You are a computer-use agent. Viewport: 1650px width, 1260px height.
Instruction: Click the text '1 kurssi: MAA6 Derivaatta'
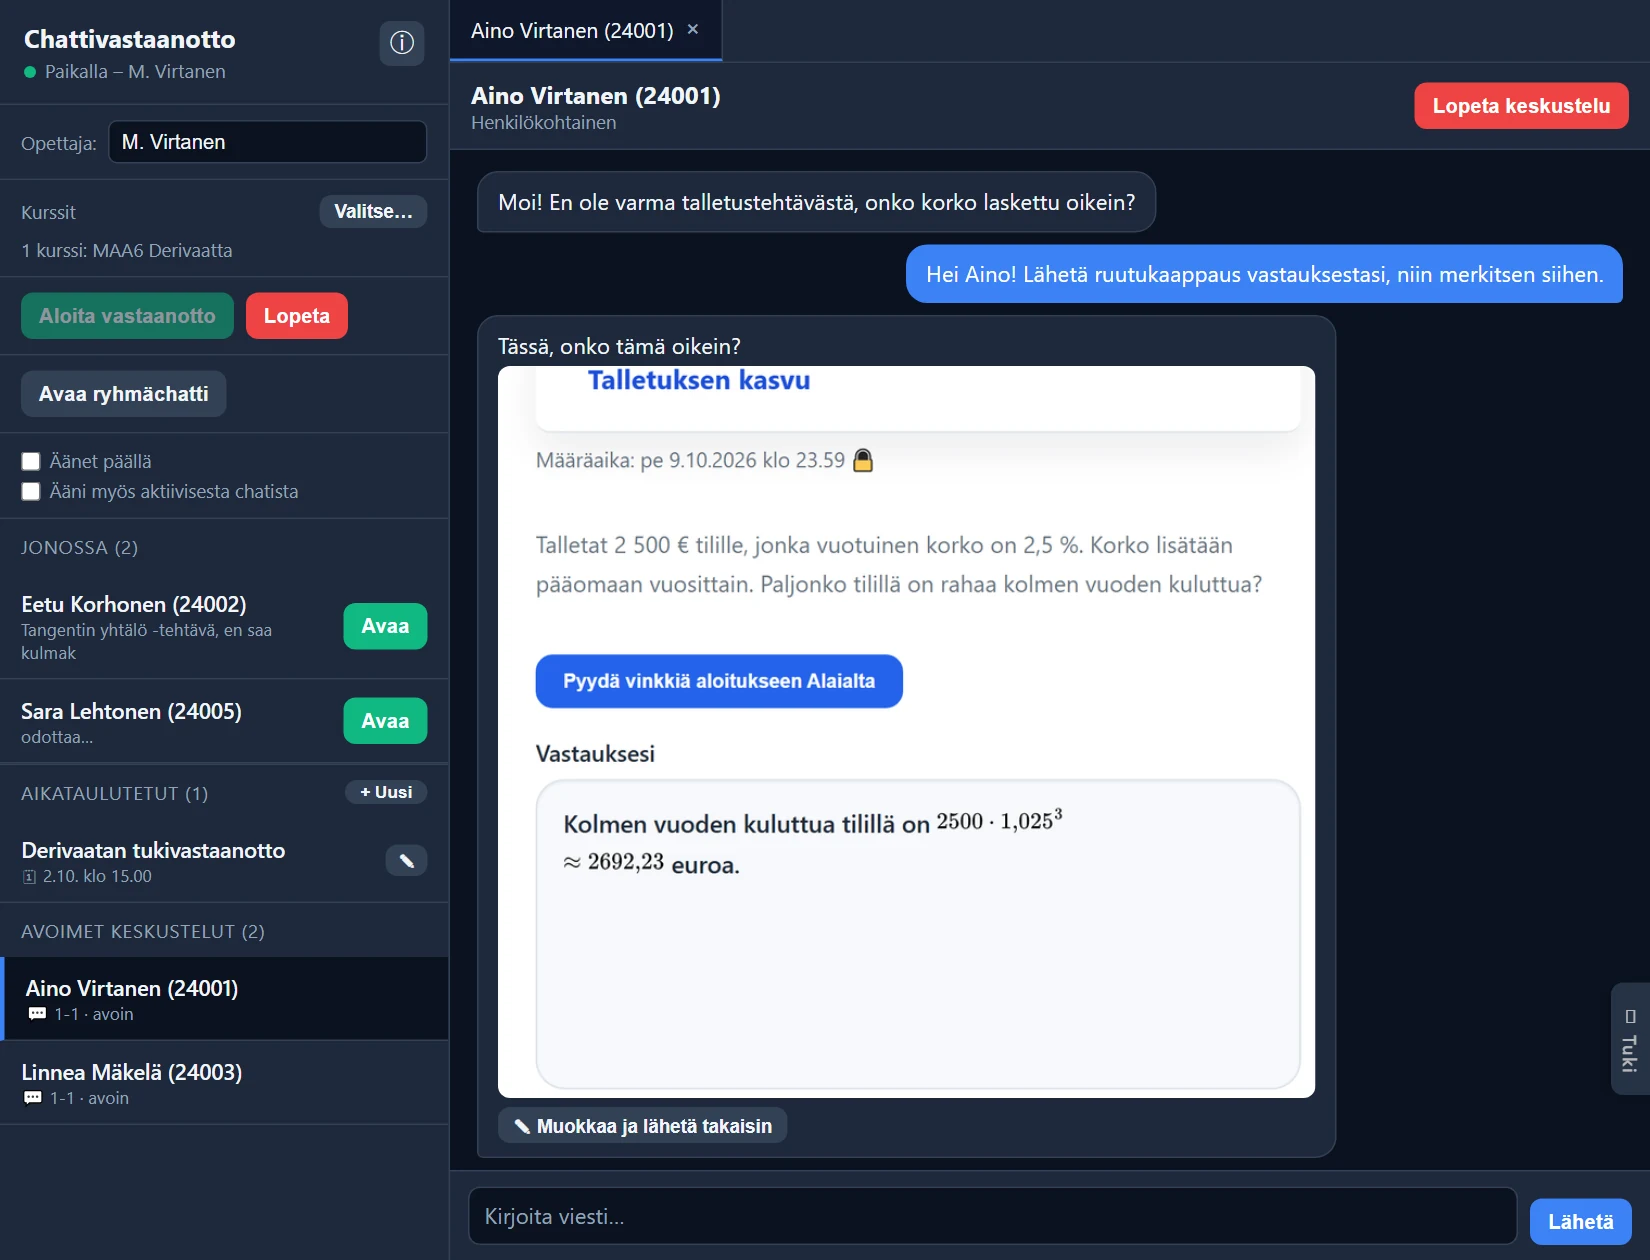[127, 250]
